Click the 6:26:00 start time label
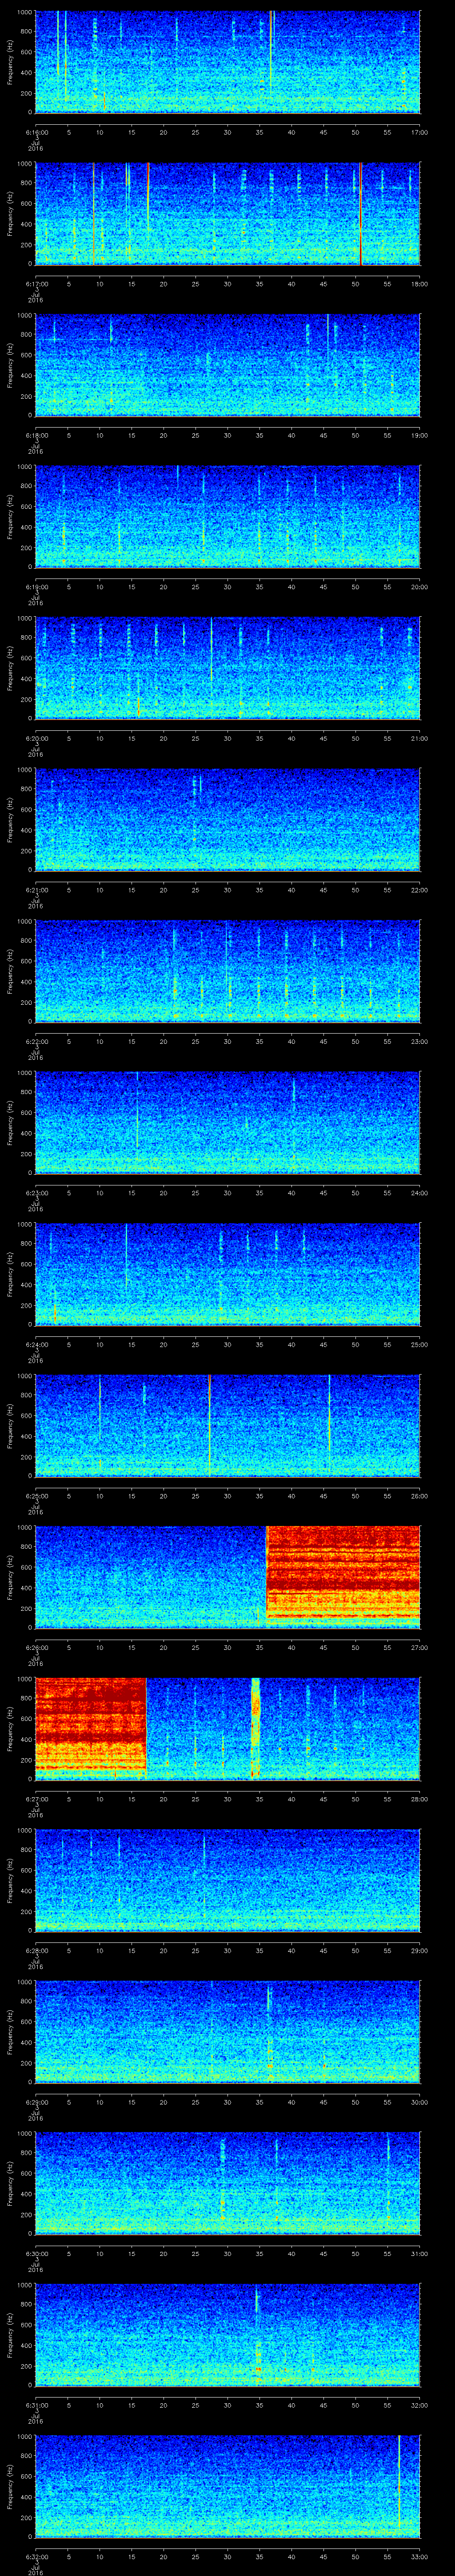This screenshot has width=455, height=2576. (36, 1647)
